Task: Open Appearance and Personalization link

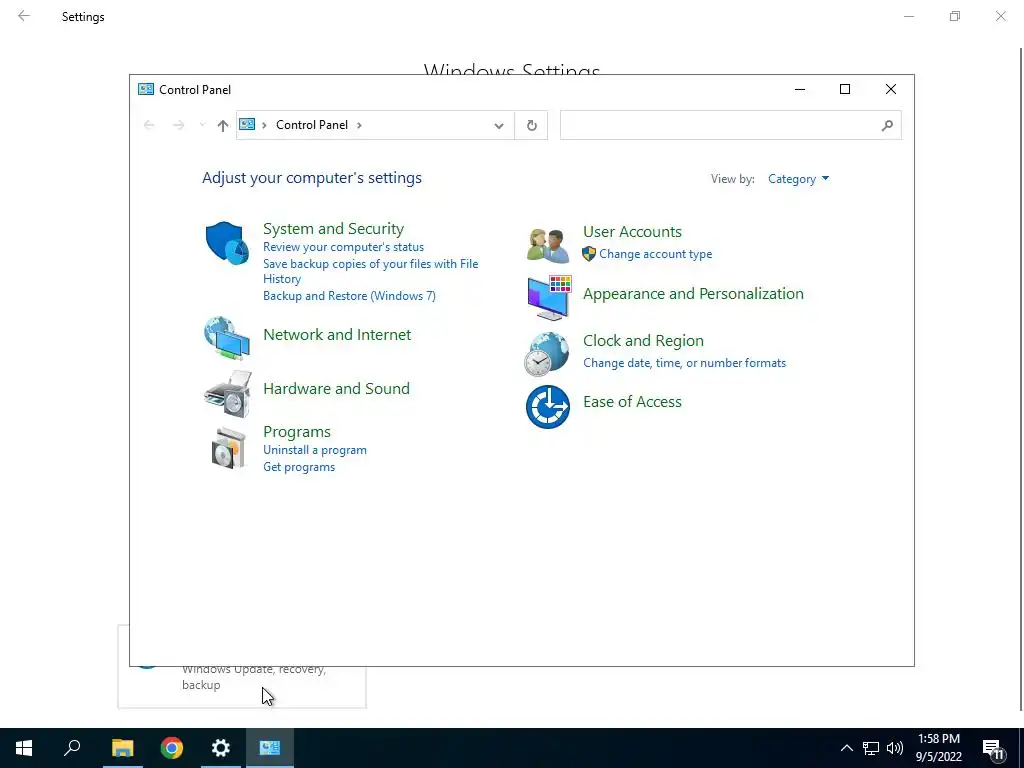Action: (x=693, y=294)
